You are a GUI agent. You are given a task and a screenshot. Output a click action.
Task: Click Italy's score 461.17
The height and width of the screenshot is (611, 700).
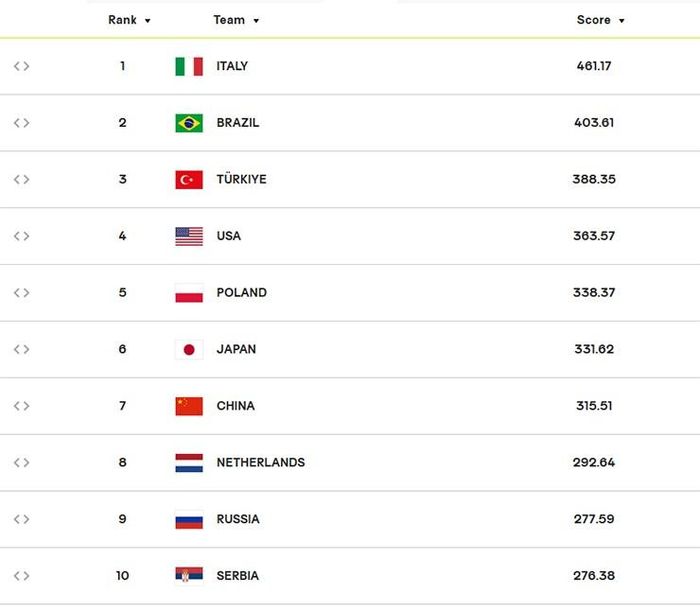pos(594,66)
